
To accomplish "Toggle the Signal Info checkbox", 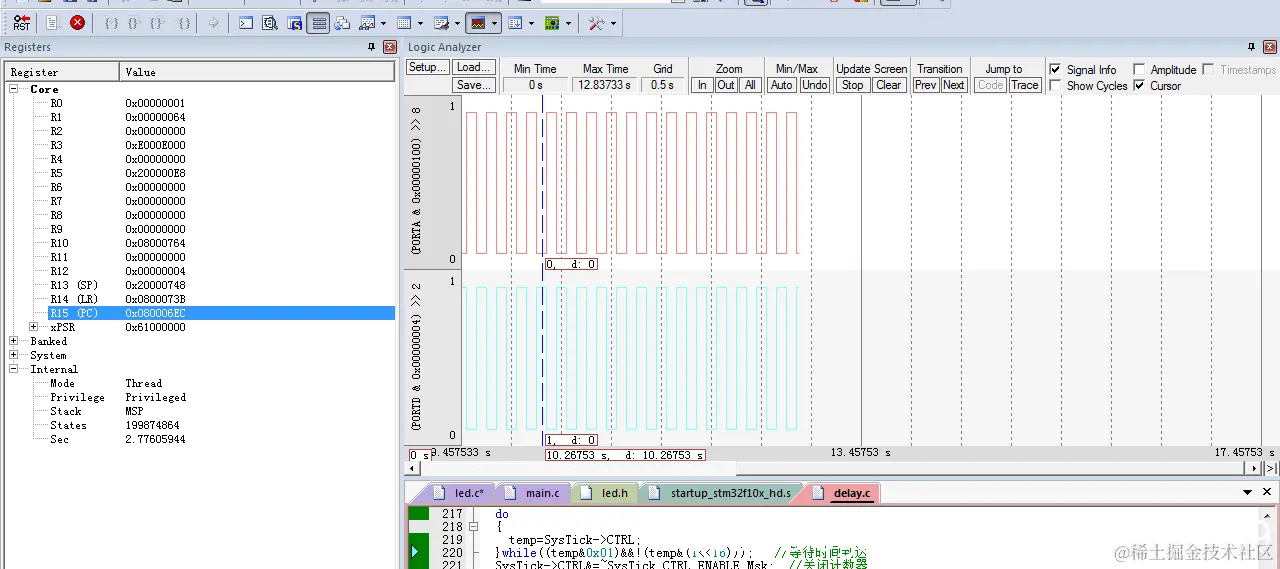I will click(1055, 70).
